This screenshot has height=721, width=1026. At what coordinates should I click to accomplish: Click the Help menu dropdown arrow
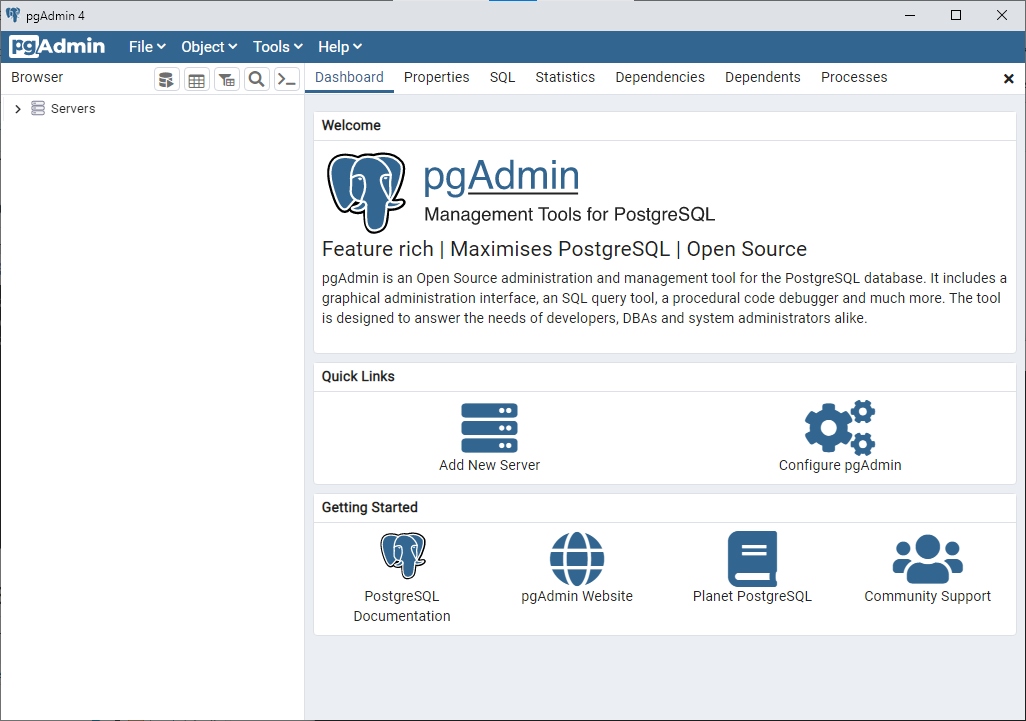357,47
